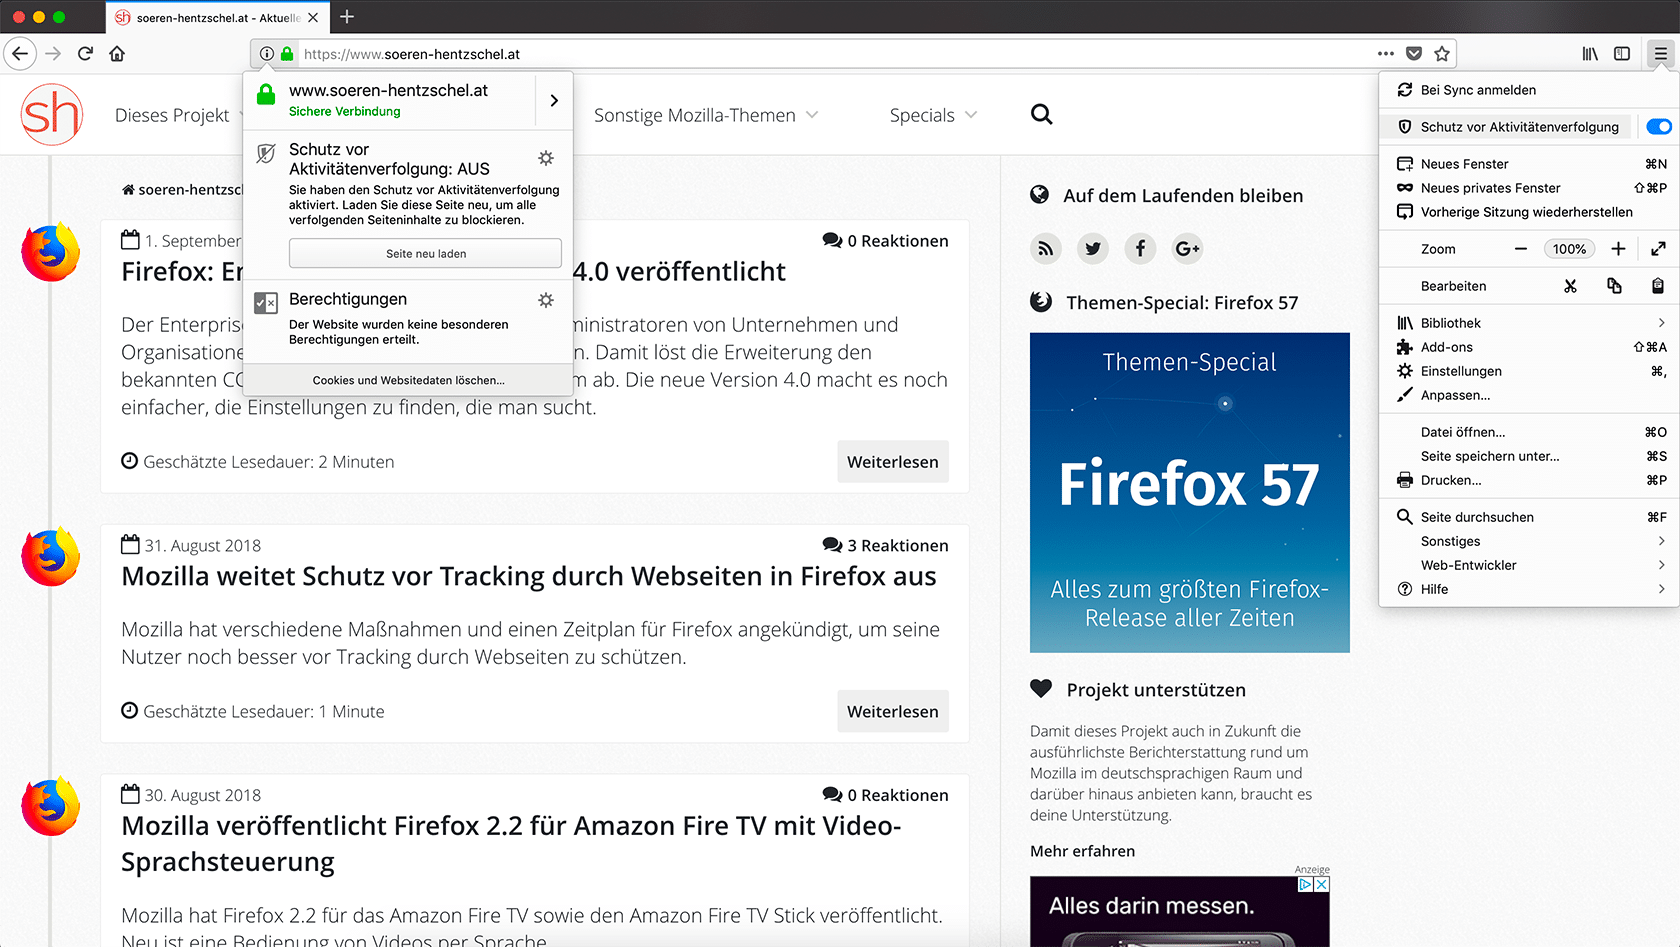Select Bei Sync anmelden

pyautogui.click(x=1528, y=90)
